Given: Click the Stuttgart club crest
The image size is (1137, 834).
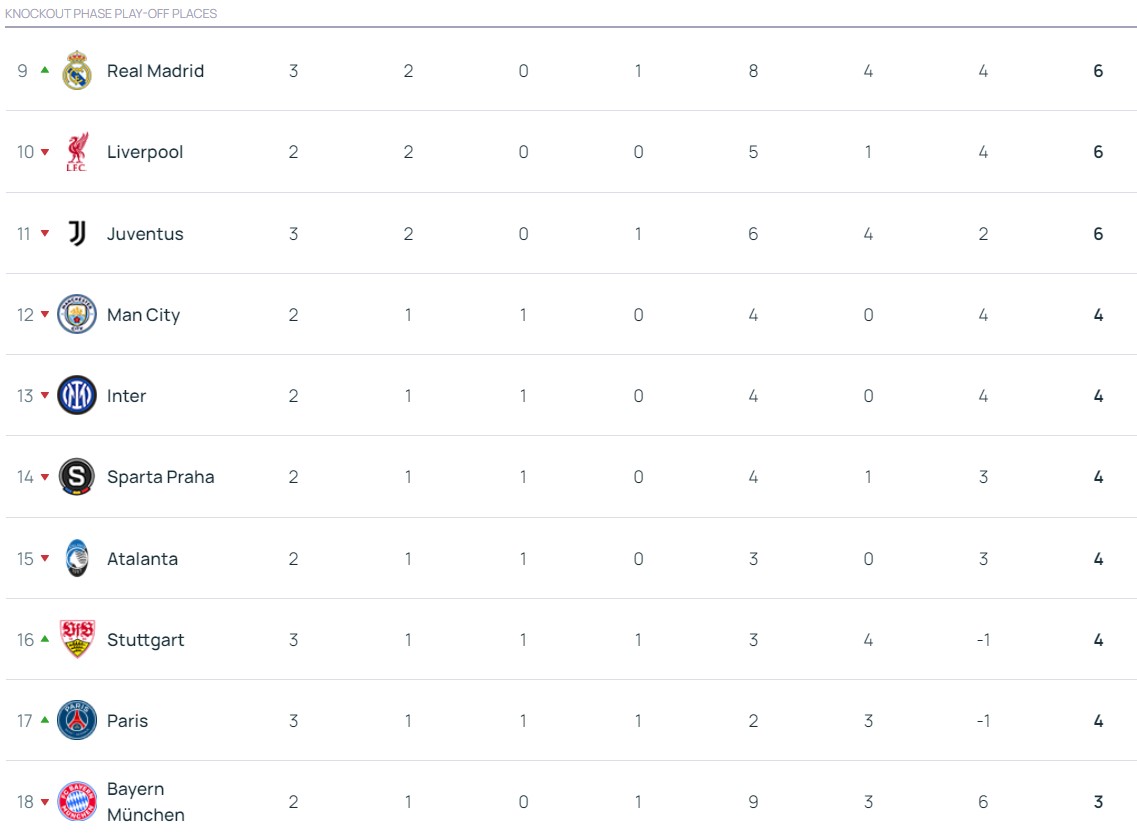Looking at the screenshot, I should click(77, 640).
